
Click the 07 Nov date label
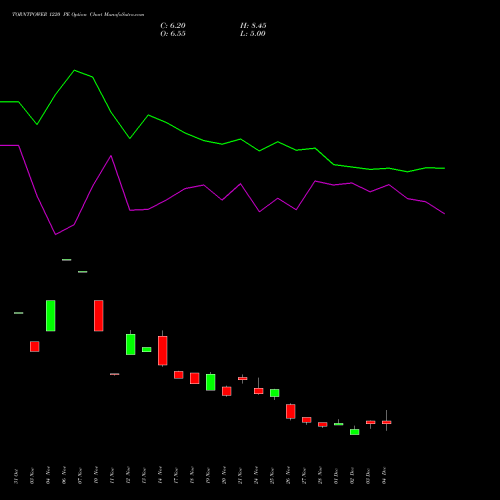point(80,476)
